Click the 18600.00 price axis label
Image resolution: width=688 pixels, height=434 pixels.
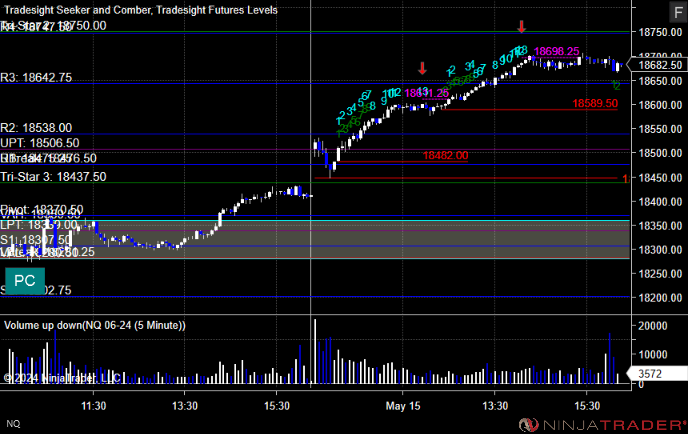[x=660, y=105]
